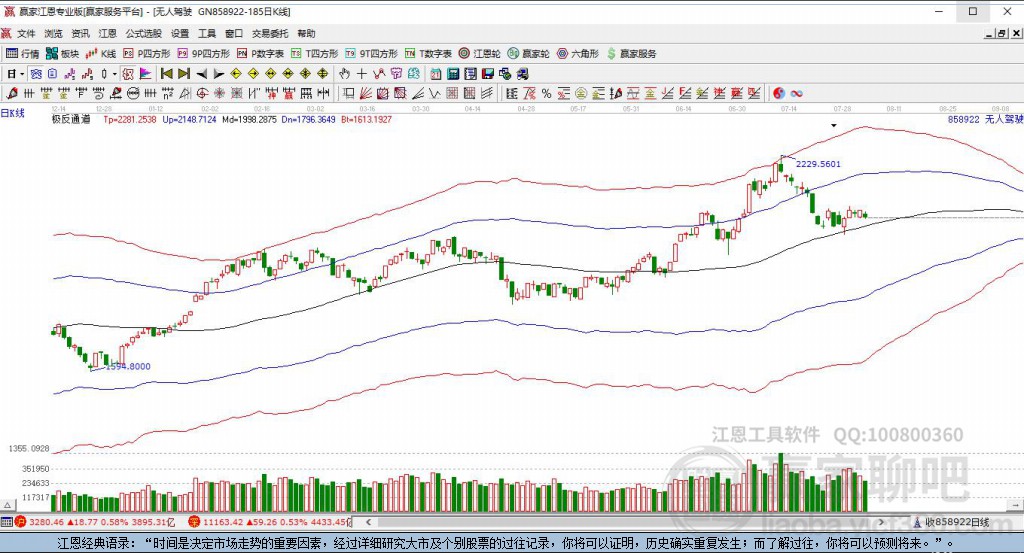Click the 1594.8000 low price label
Viewport: 1024px width, 553px height.
[x=128, y=366]
